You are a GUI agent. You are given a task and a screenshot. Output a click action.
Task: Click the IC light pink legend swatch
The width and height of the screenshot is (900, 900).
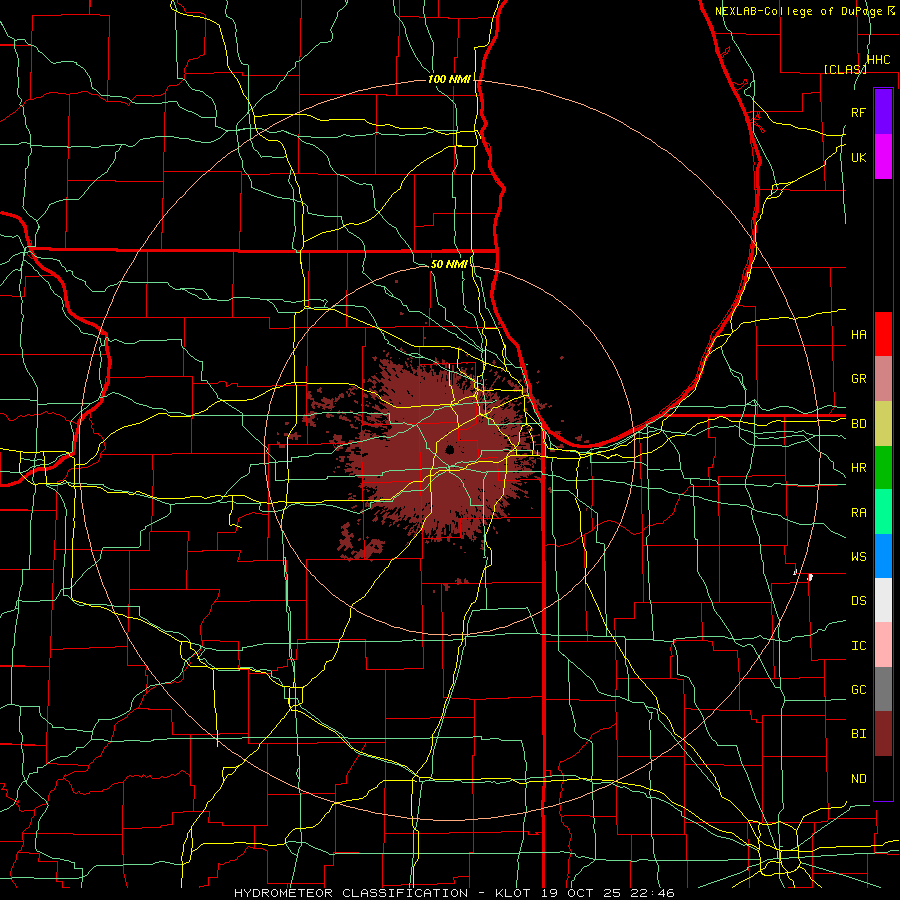883,645
